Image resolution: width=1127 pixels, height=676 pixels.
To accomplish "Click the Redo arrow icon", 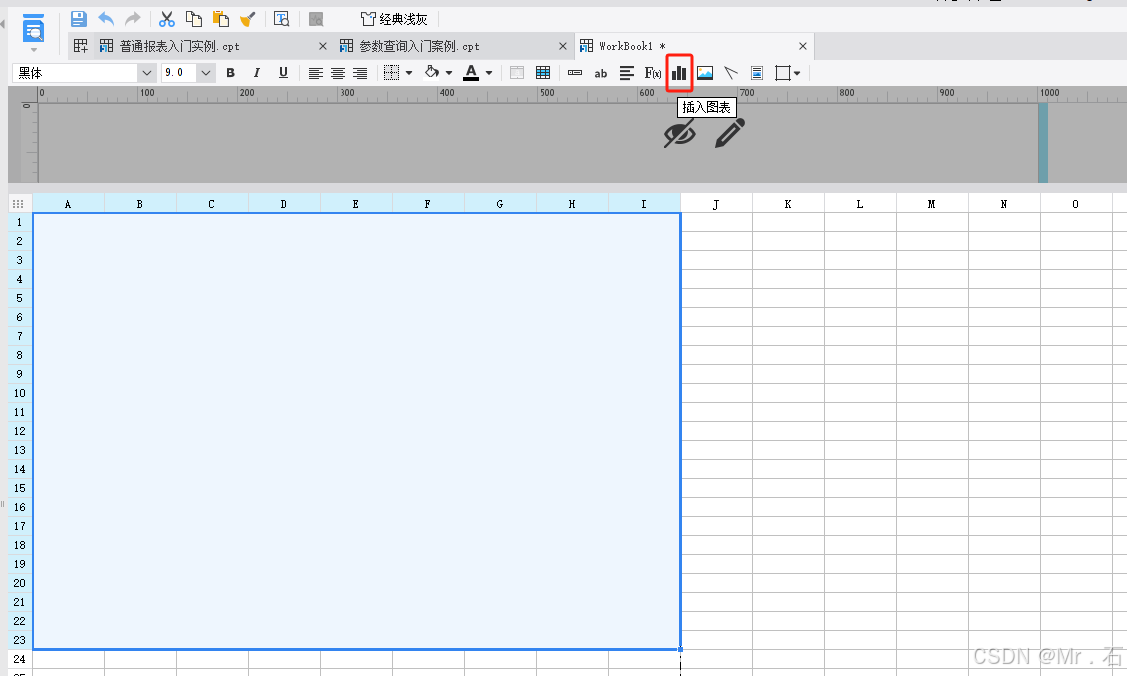I will point(133,19).
